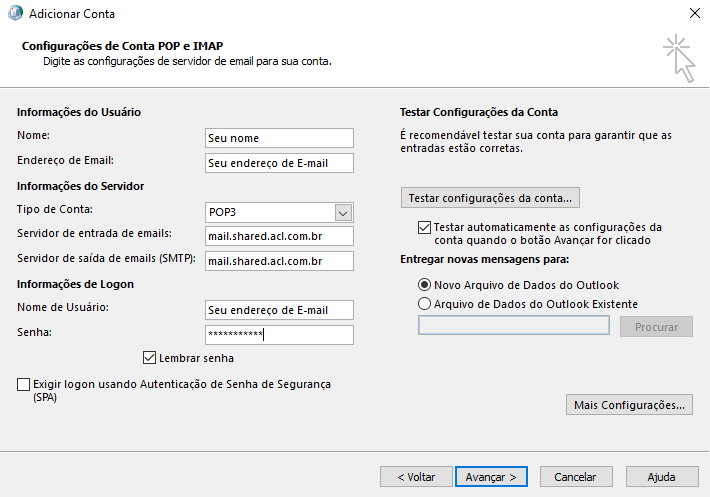Uncheck Testar automaticamente as configurações checkbox
The width and height of the screenshot is (710, 497).
pos(425,227)
